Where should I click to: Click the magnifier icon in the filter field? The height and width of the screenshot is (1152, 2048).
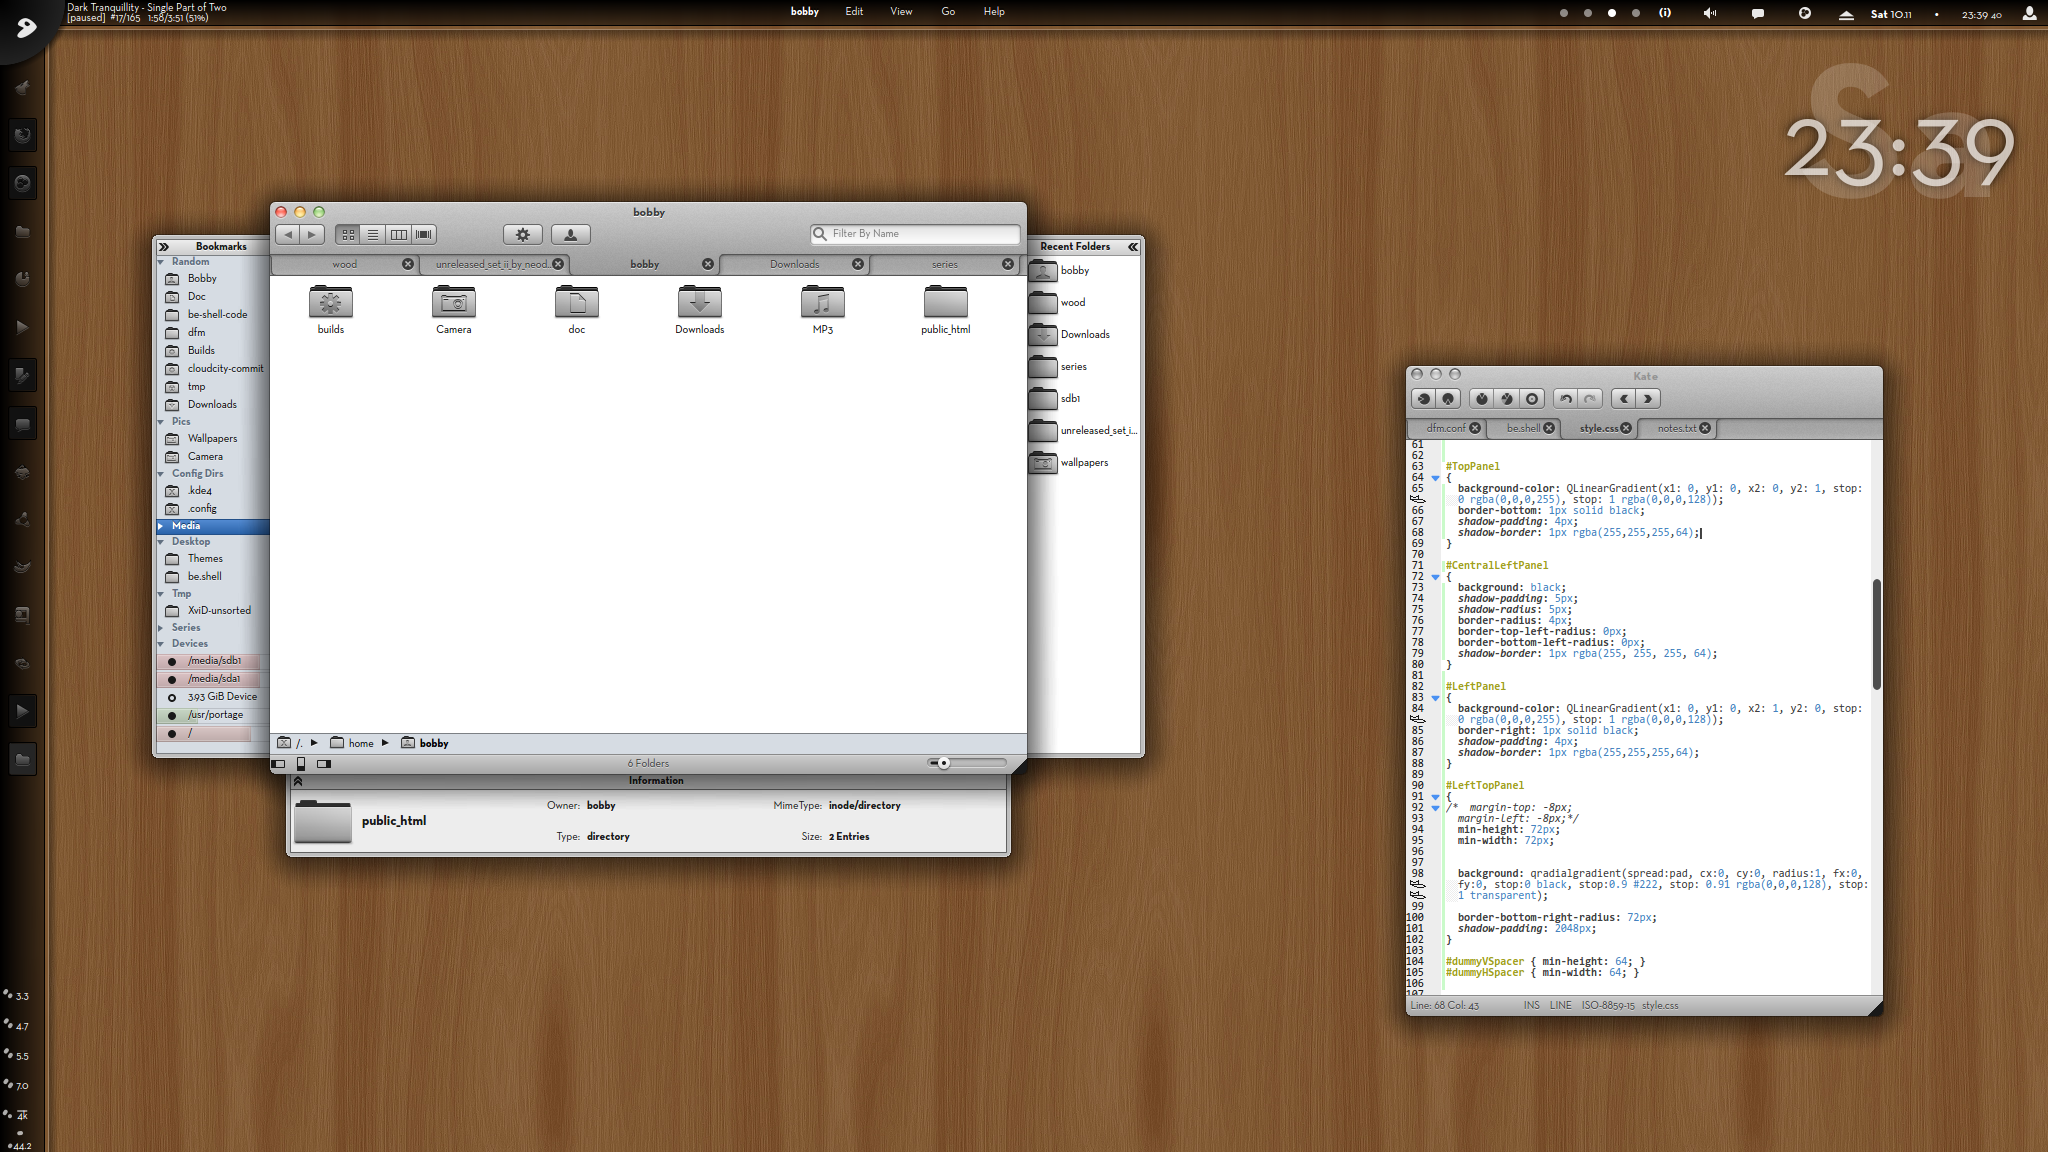coord(820,234)
